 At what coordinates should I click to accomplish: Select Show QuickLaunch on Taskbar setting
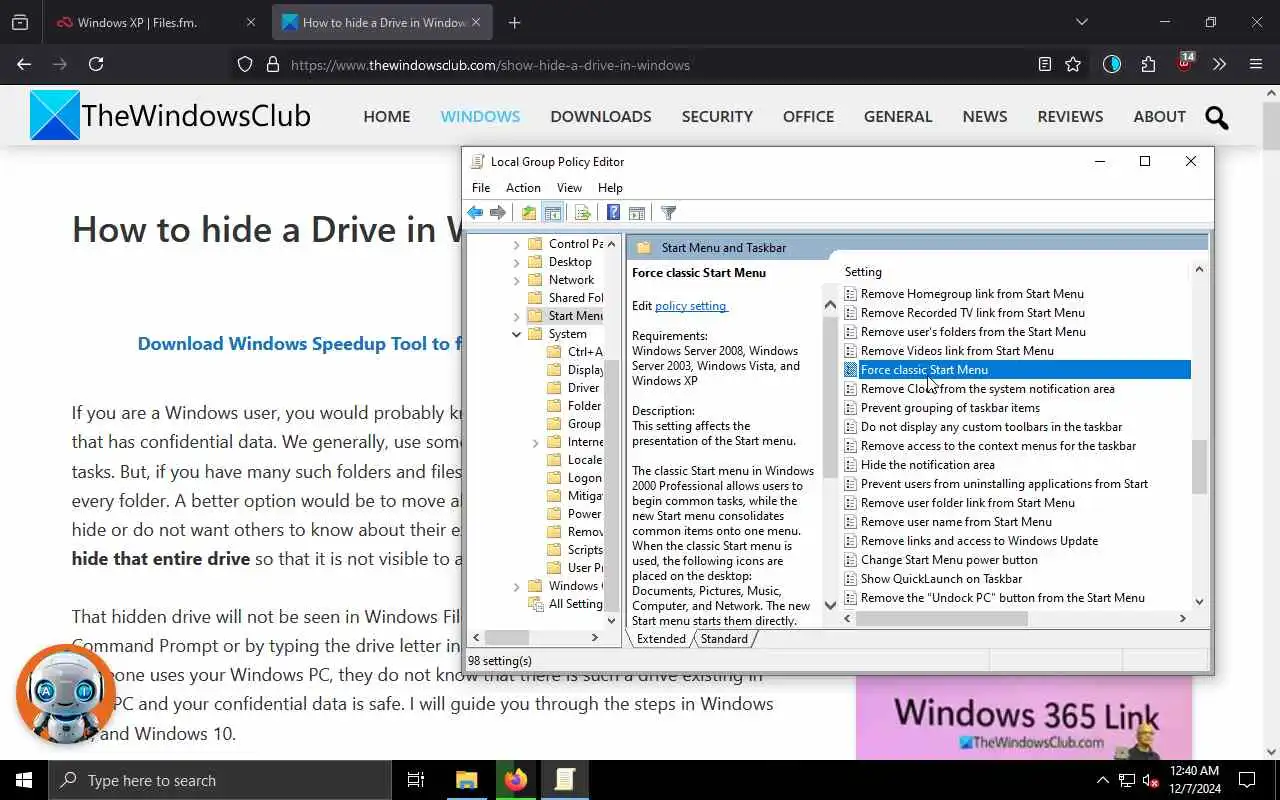click(x=941, y=579)
